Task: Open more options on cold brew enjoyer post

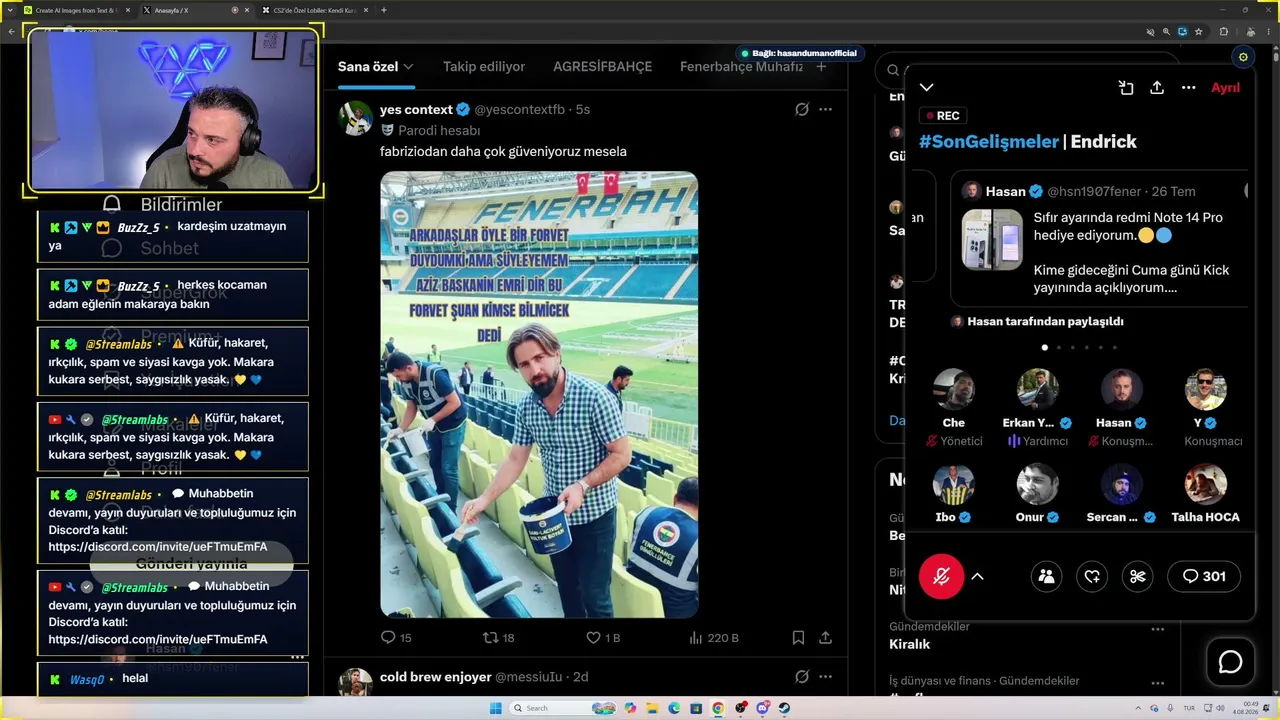Action: tap(825, 677)
